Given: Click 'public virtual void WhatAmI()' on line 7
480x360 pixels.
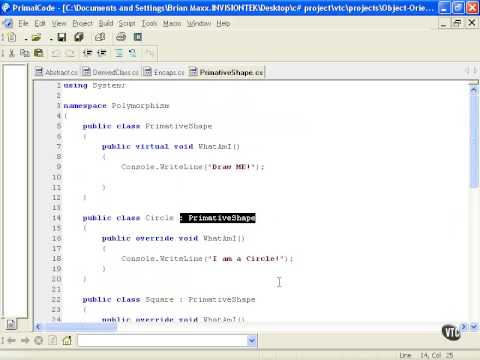Looking at the screenshot, I should pyautogui.click(x=171, y=147).
